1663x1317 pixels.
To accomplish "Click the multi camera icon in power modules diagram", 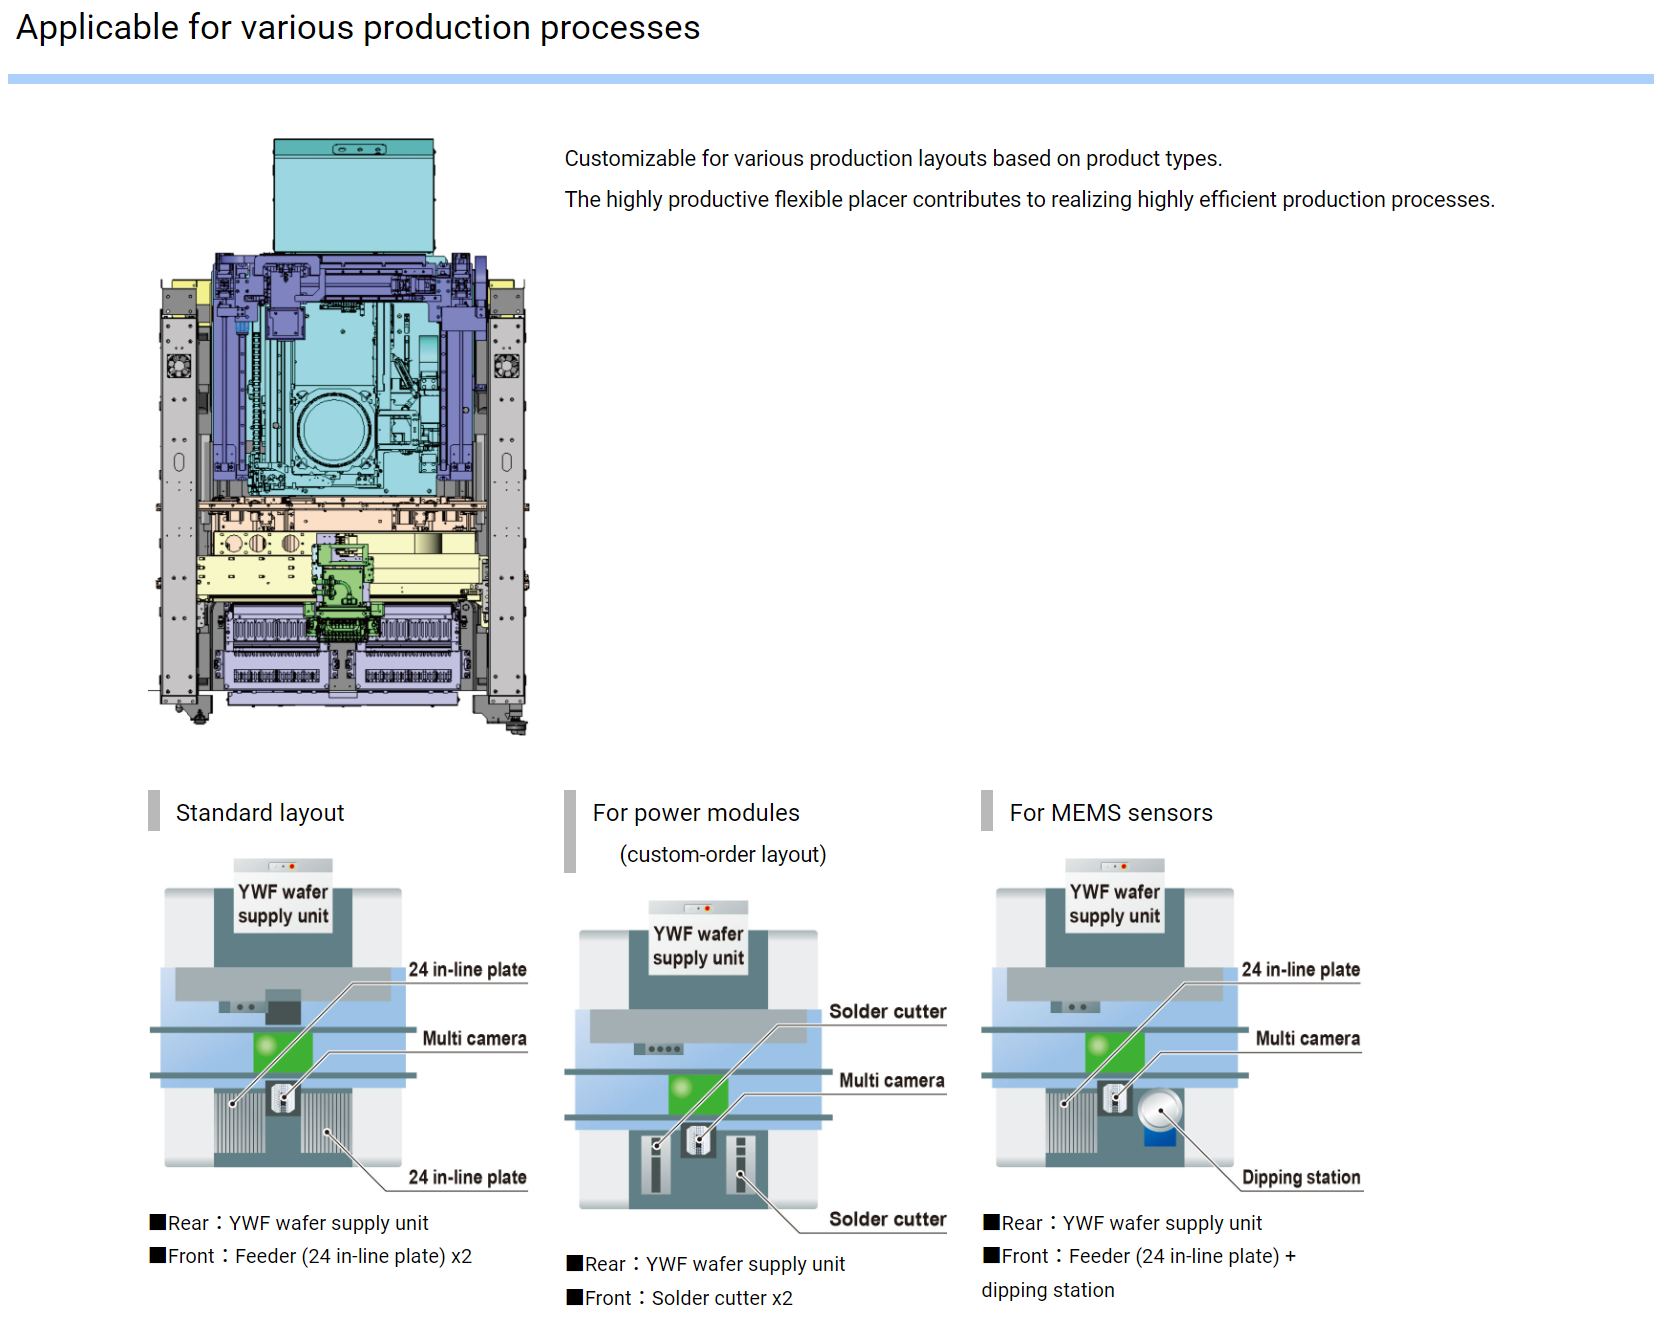I will (699, 1140).
